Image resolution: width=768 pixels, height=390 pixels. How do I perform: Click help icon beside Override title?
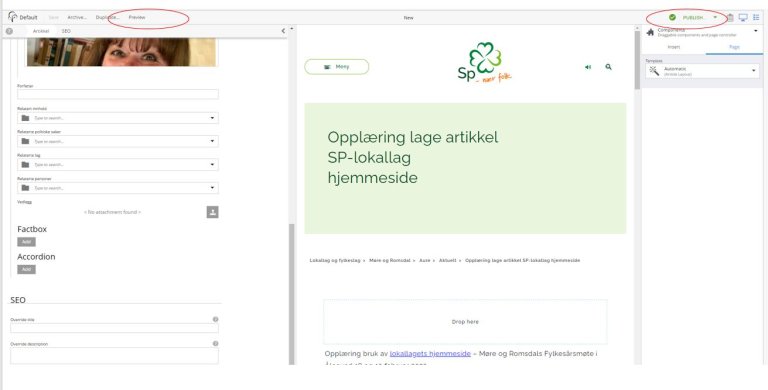coord(215,319)
